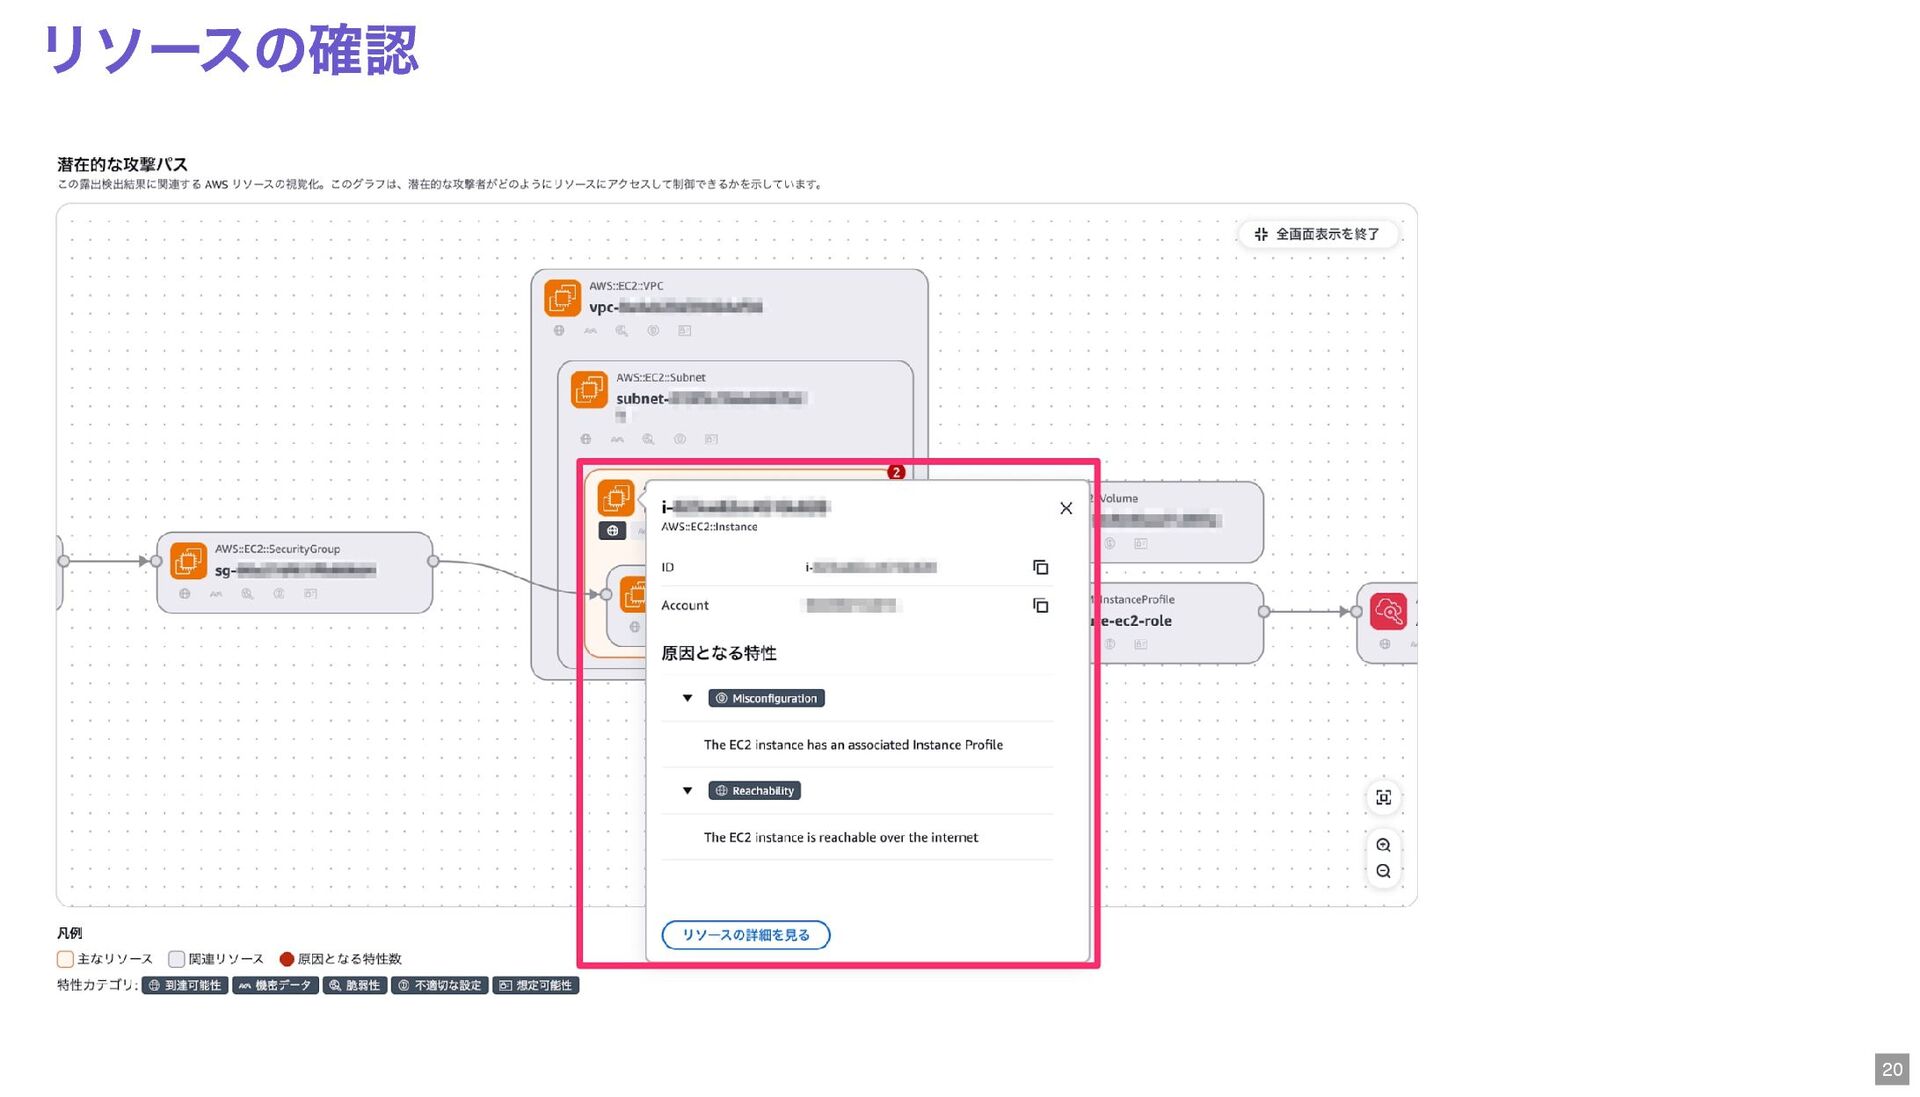
Task: Click sensitive data icon under SecurityGroup node
Action: pyautogui.click(x=216, y=594)
